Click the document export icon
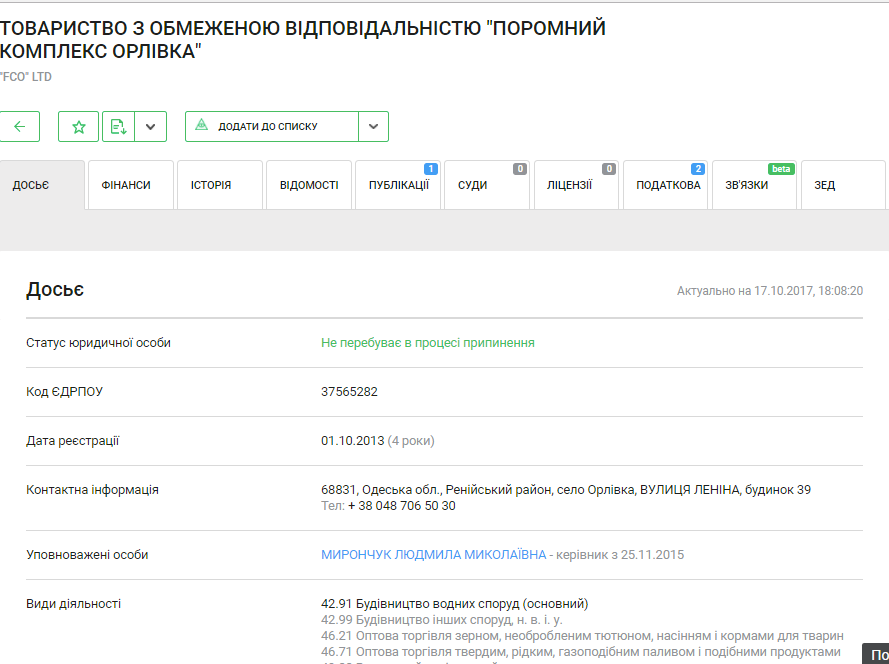Image resolution: width=889 pixels, height=664 pixels. pos(118,127)
